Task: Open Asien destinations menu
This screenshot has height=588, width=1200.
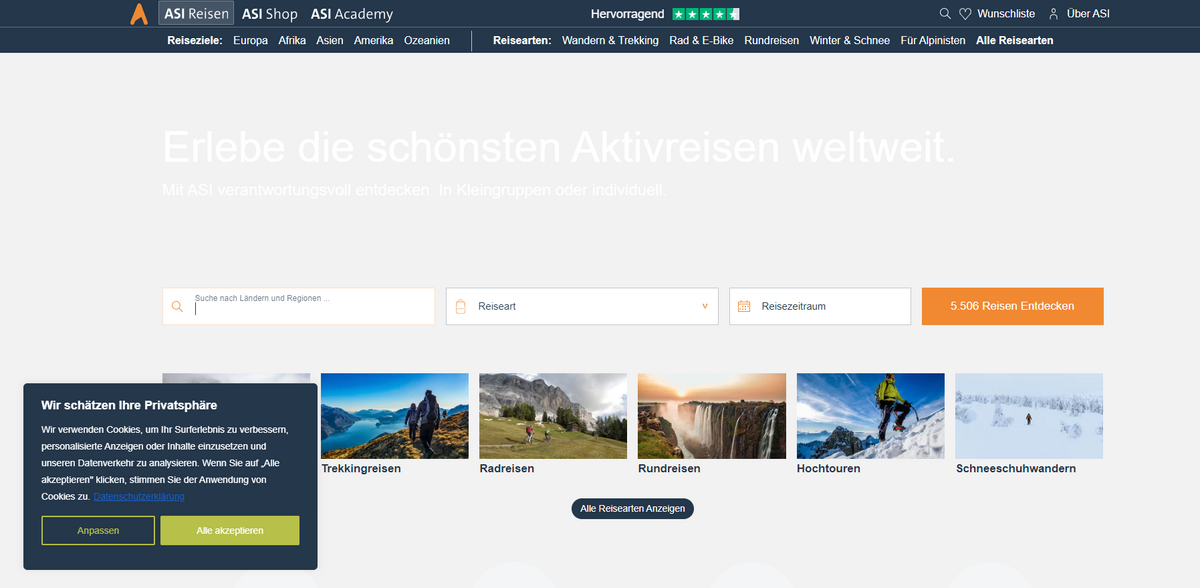Action: 330,41
